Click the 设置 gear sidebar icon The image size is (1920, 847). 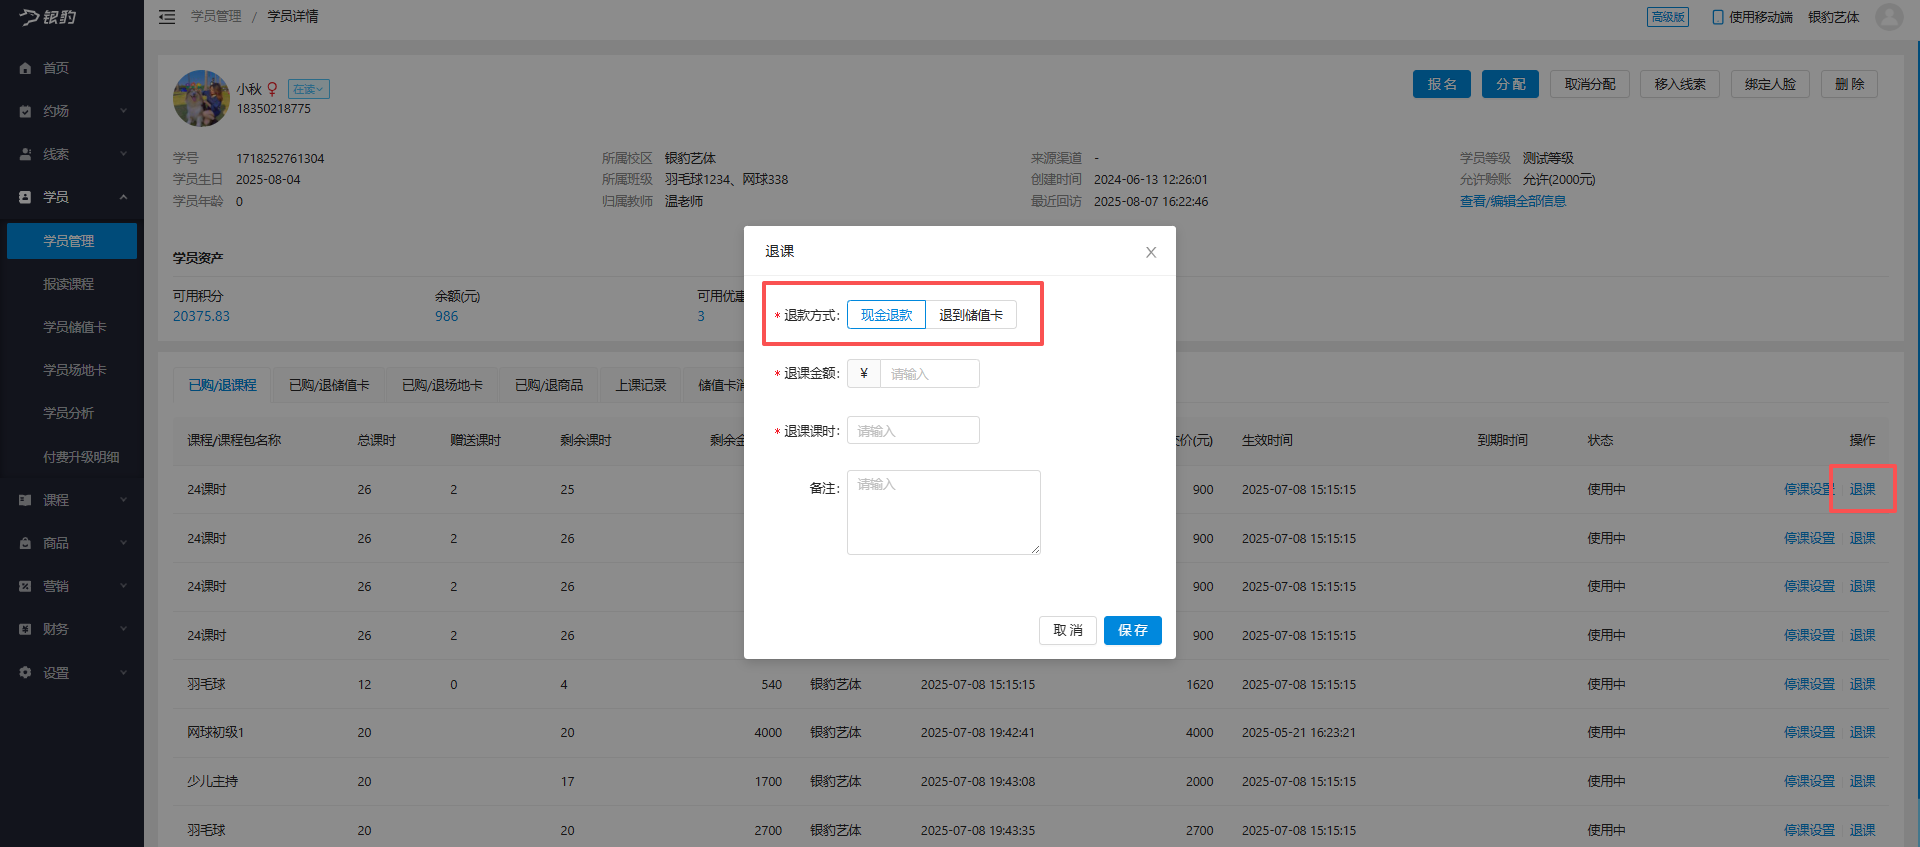[25, 673]
